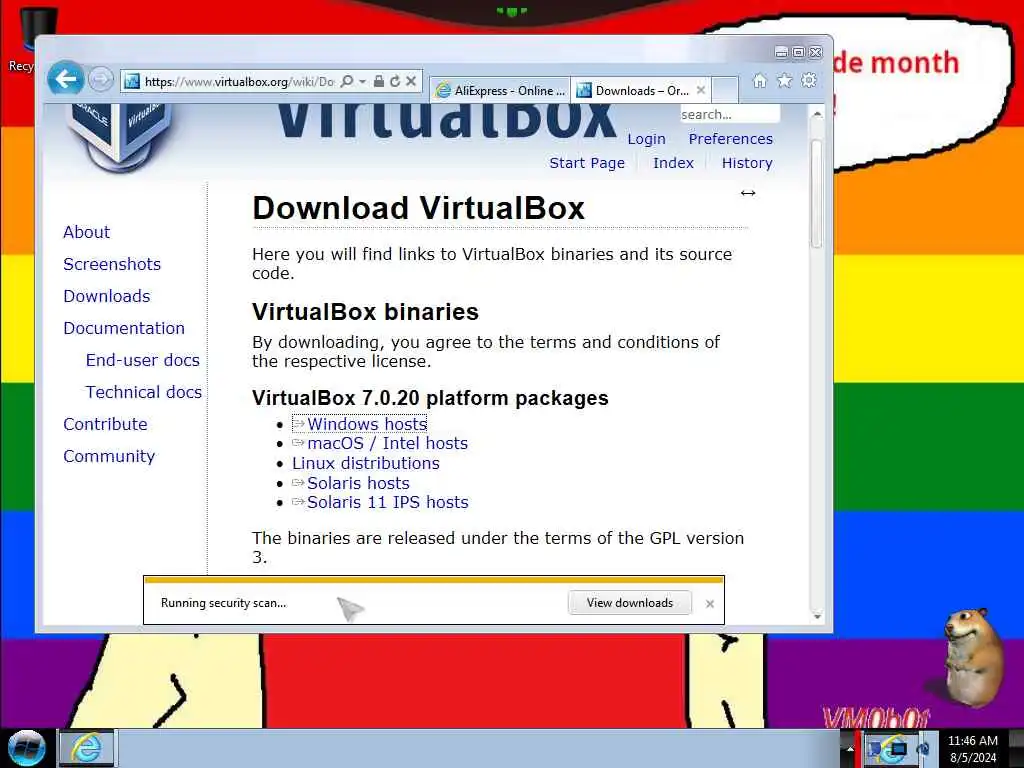Show hidden system tray icons
The height and width of the screenshot is (768, 1024).
(x=850, y=749)
